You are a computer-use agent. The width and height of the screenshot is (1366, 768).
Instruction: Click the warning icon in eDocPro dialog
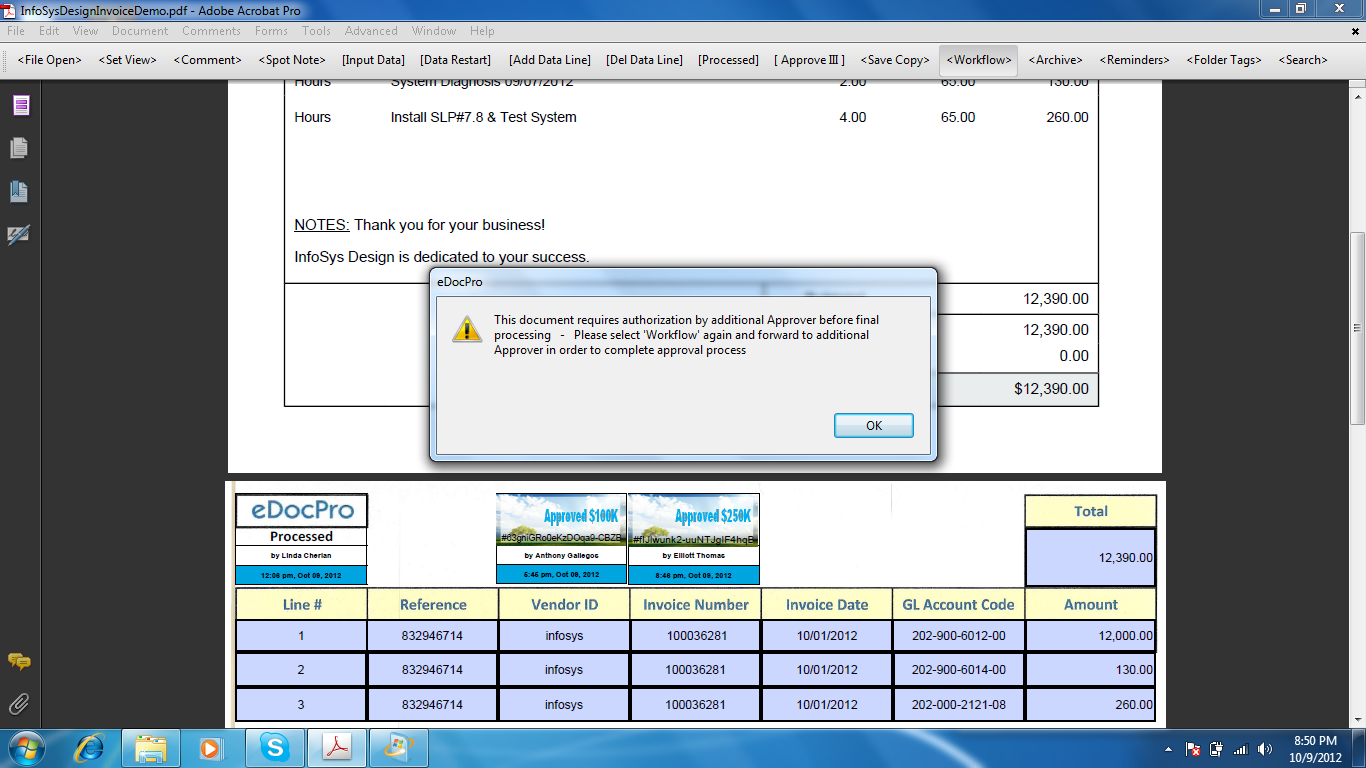click(x=467, y=328)
